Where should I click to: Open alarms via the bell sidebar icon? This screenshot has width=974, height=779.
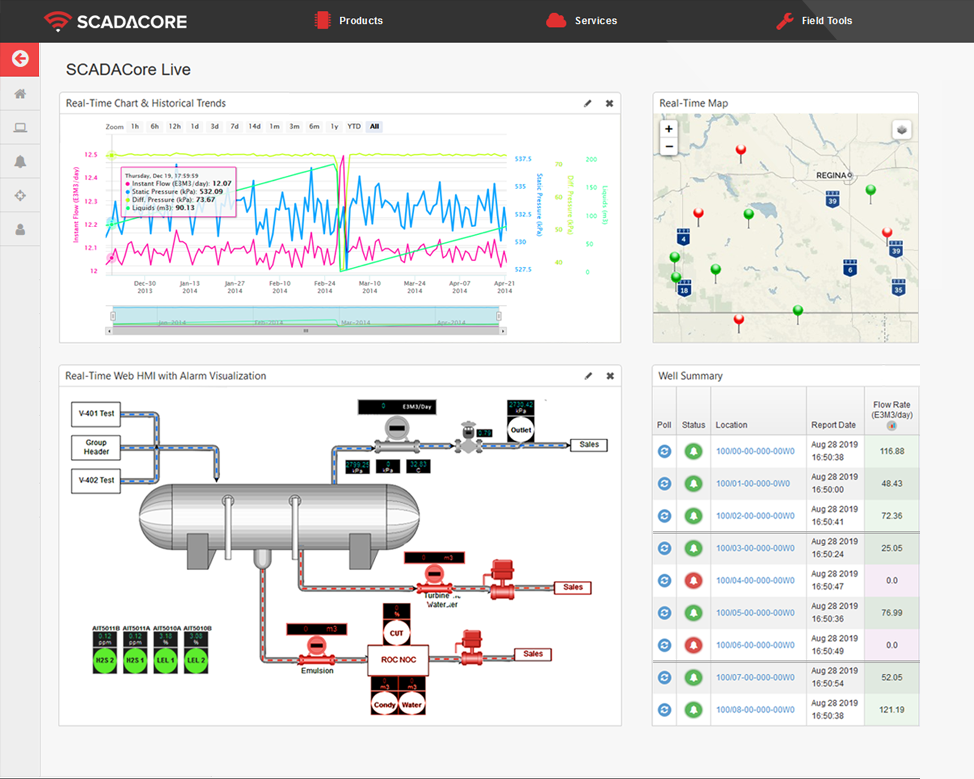pos(20,161)
